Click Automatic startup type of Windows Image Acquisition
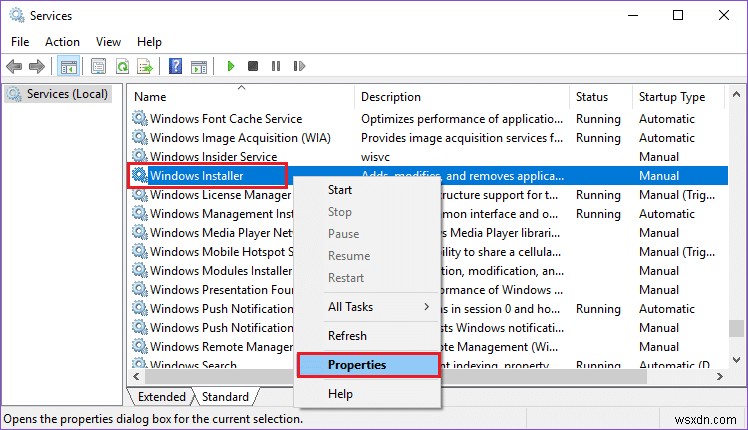The image size is (748, 430). [x=667, y=137]
